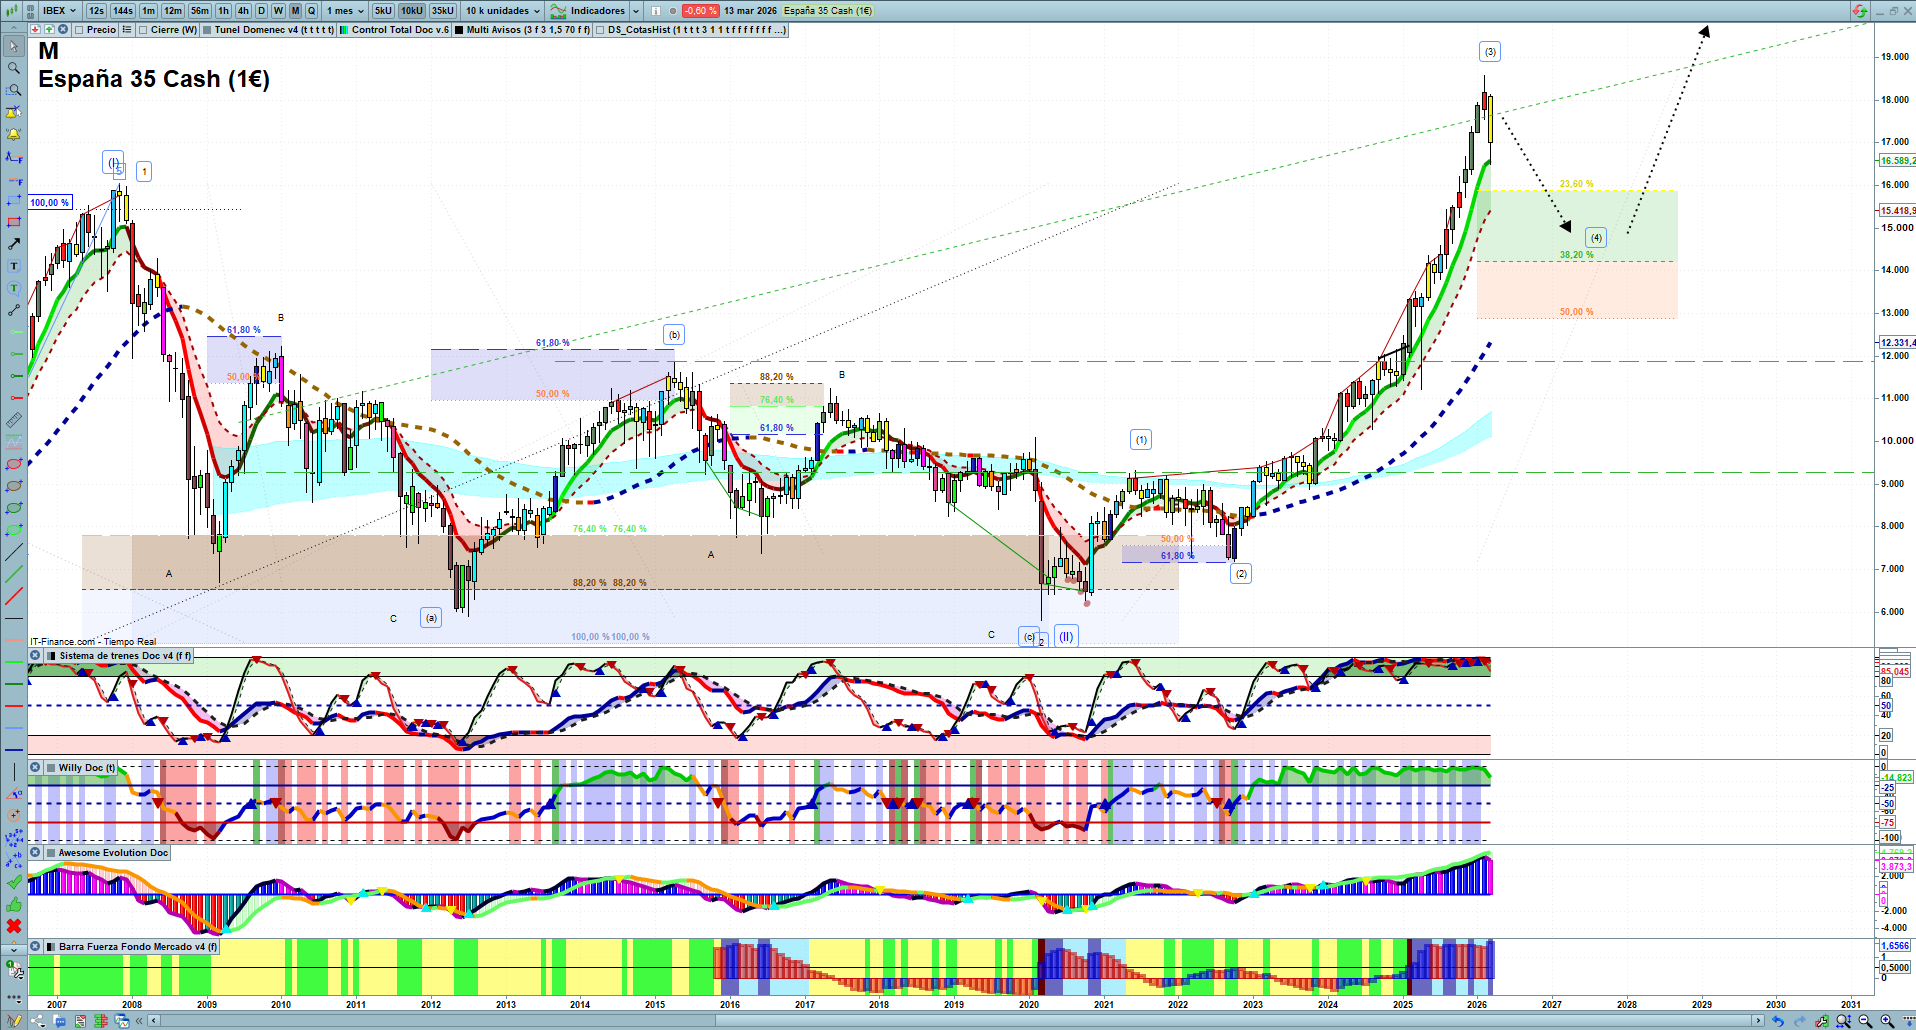1916x1030 pixels.
Task: Expand the Indicadores dropdown arrow
Action: pos(636,11)
